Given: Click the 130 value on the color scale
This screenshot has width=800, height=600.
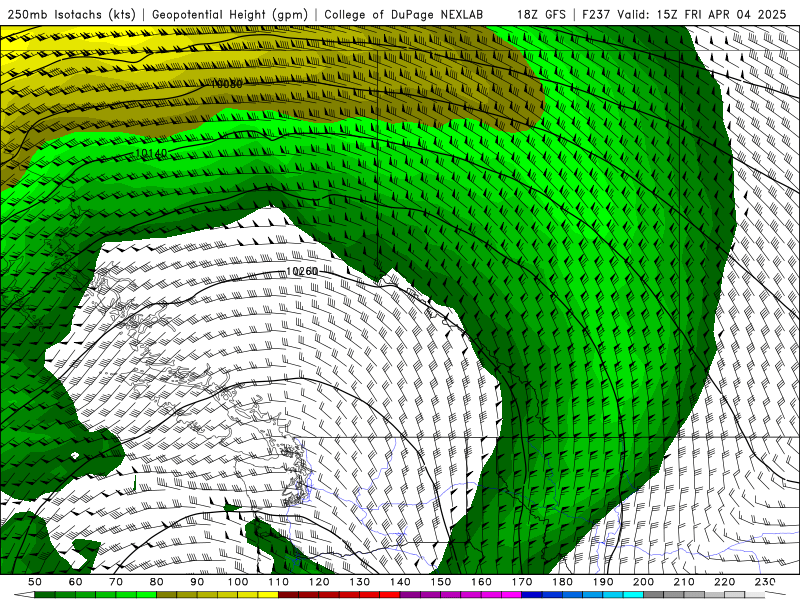Looking at the screenshot, I should tap(360, 582).
